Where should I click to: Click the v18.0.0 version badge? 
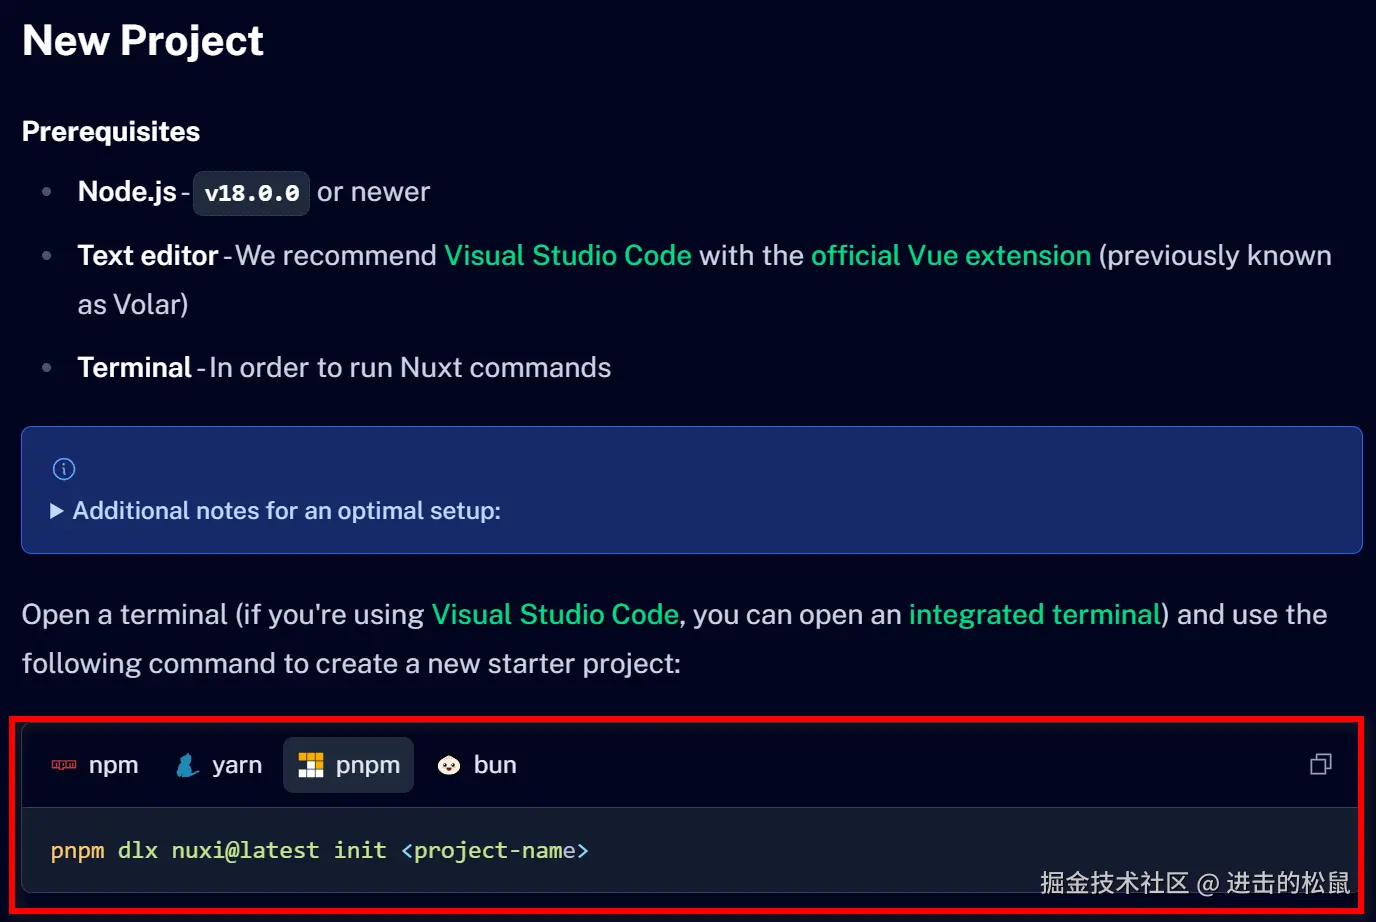click(x=251, y=193)
